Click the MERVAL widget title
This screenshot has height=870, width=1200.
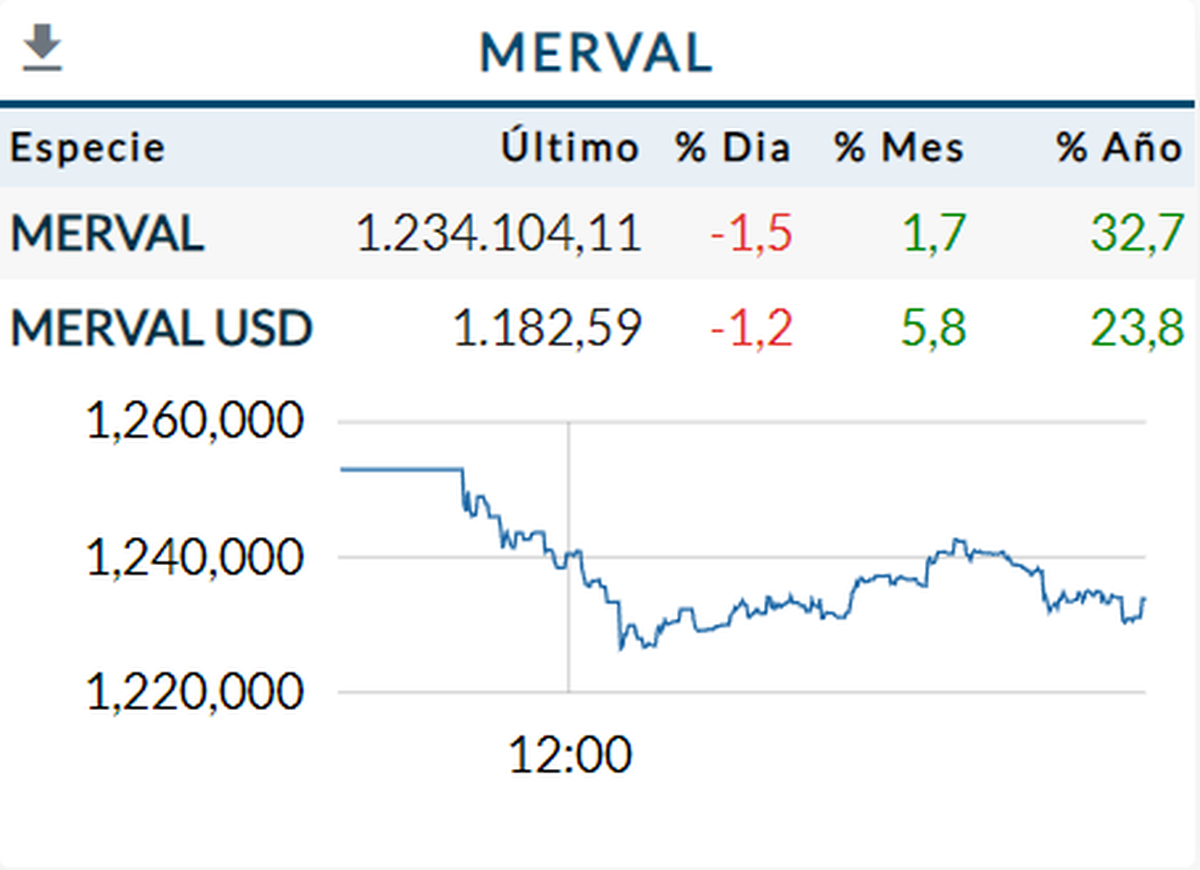tap(596, 53)
